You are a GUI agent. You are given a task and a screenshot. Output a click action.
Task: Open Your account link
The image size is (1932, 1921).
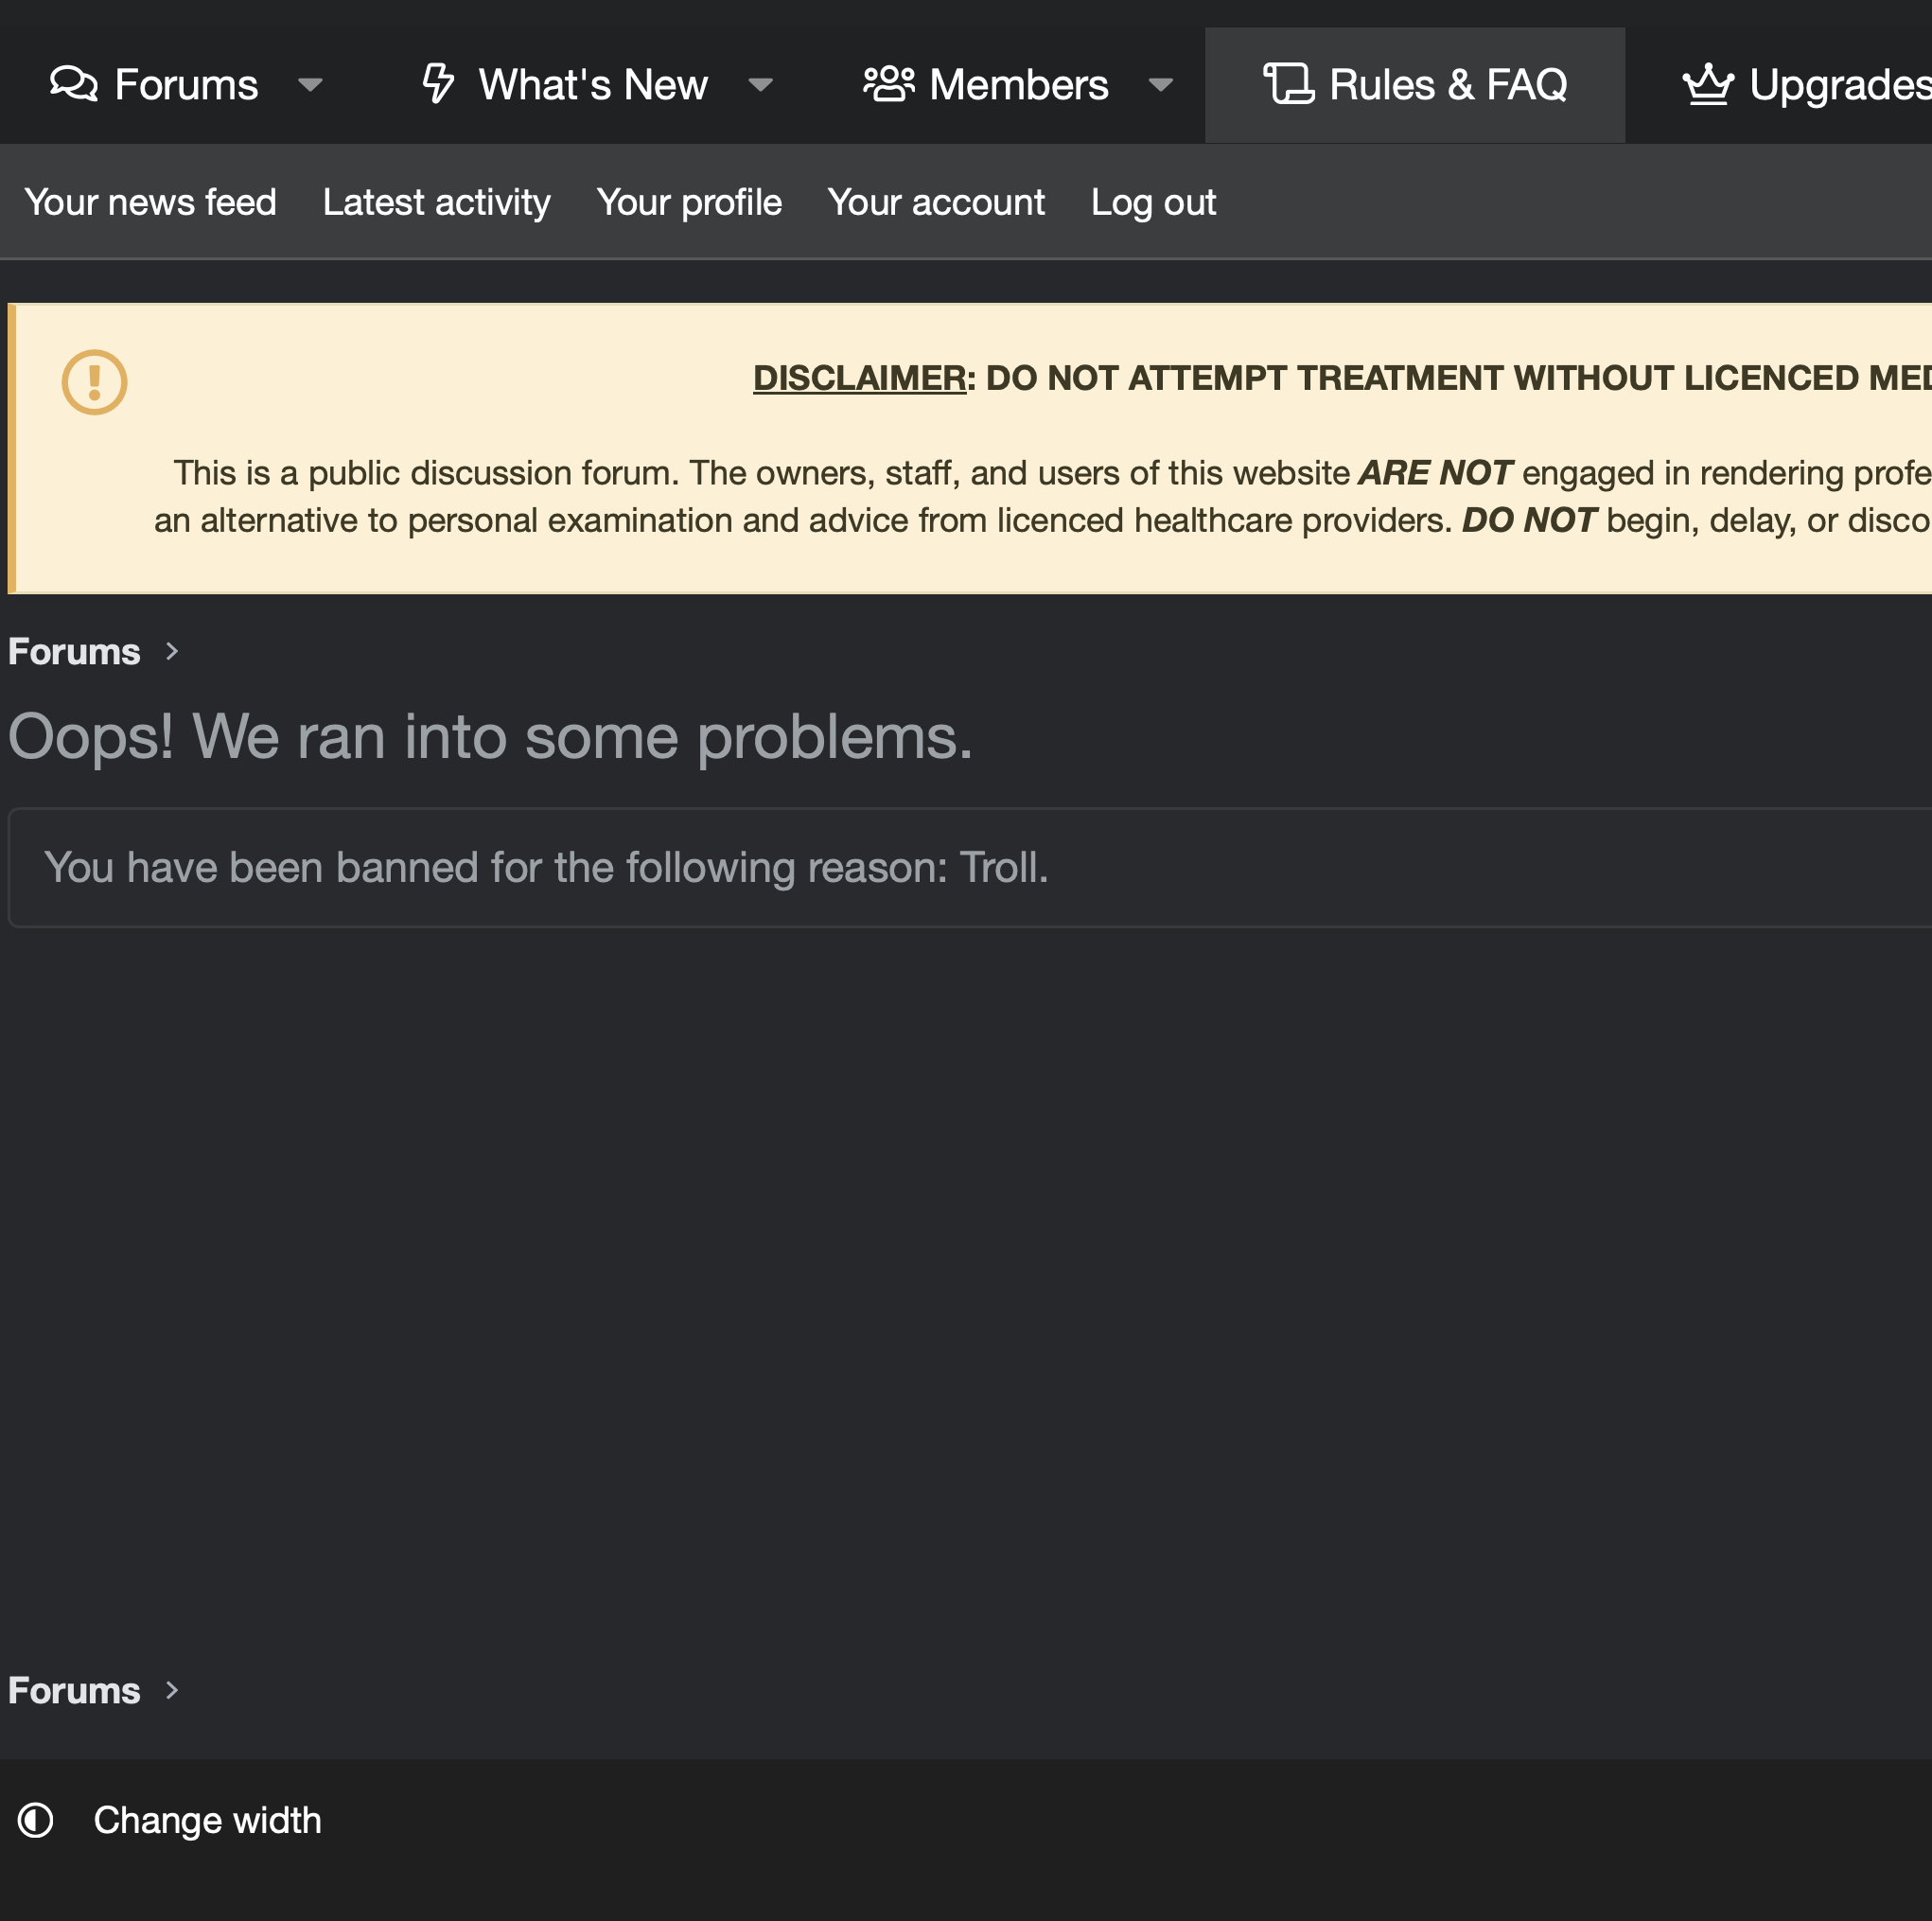936,202
